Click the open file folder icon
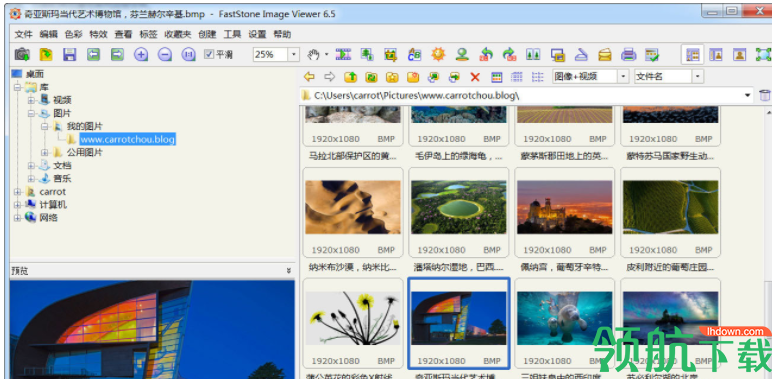The image size is (772, 379). pos(46,54)
